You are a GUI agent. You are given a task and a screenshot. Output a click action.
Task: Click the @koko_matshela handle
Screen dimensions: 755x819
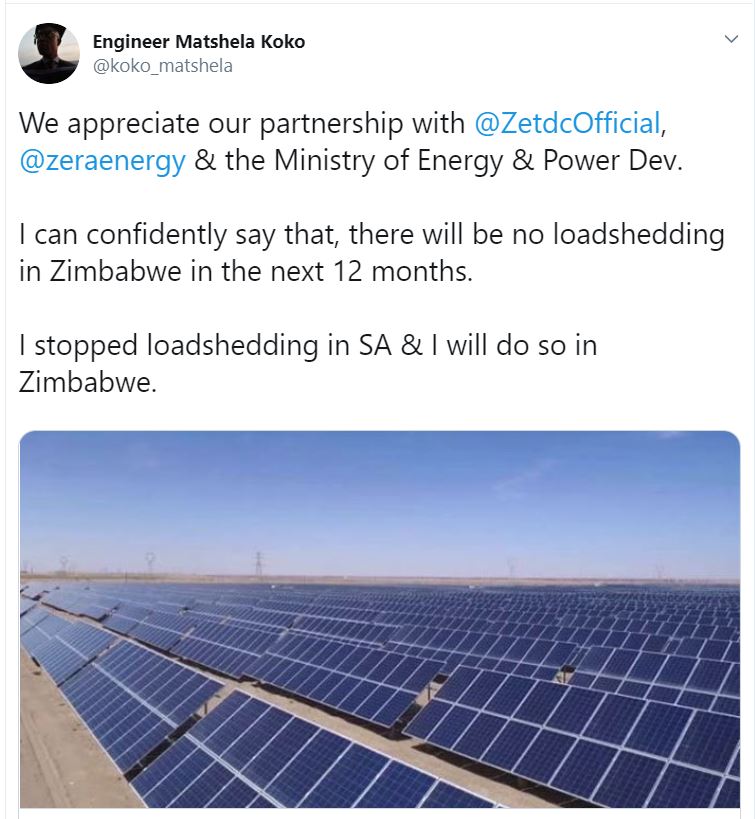(162, 66)
